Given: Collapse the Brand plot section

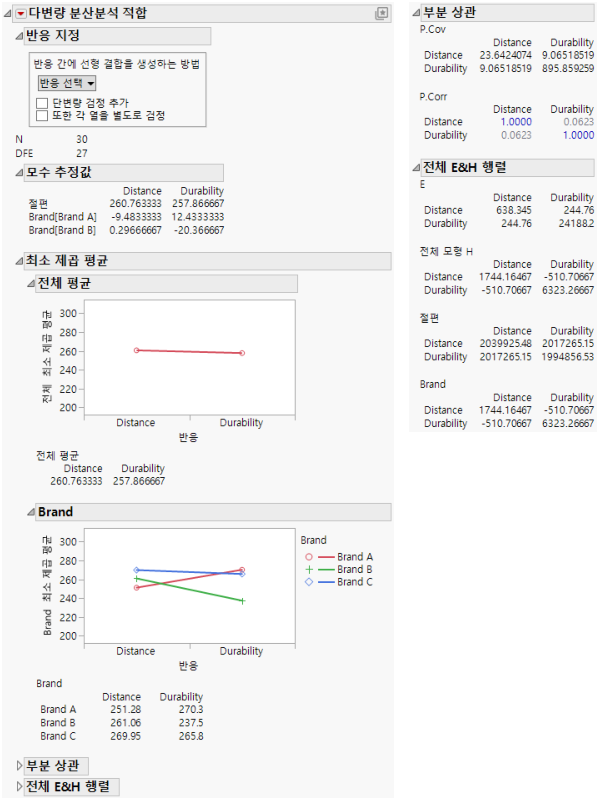Looking at the screenshot, I should pyautogui.click(x=31, y=512).
